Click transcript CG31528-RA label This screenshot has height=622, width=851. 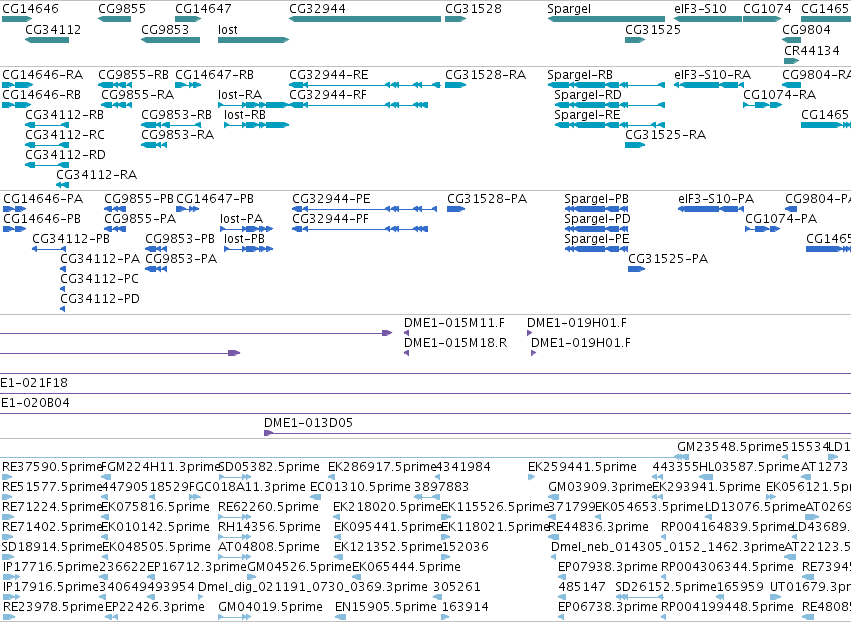pyautogui.click(x=486, y=74)
